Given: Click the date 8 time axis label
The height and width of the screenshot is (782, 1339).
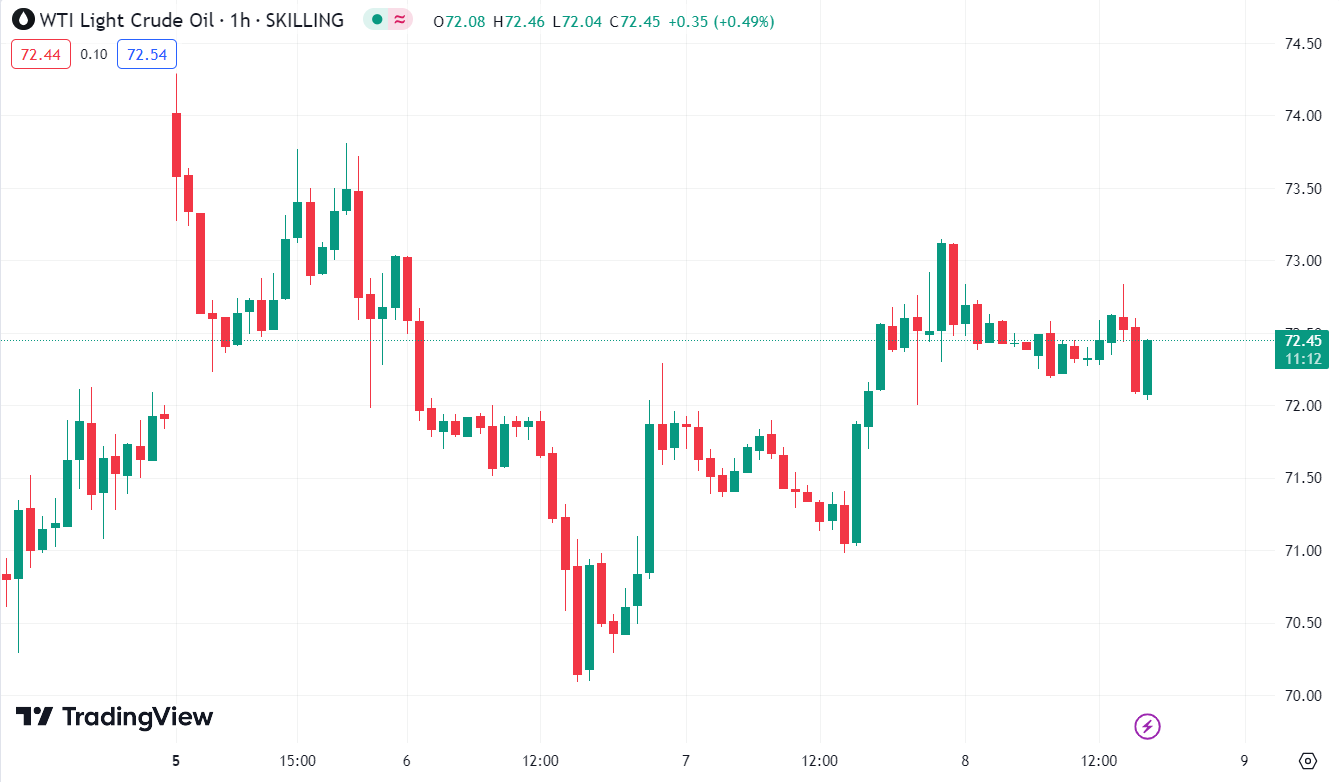Looking at the screenshot, I should [x=965, y=761].
